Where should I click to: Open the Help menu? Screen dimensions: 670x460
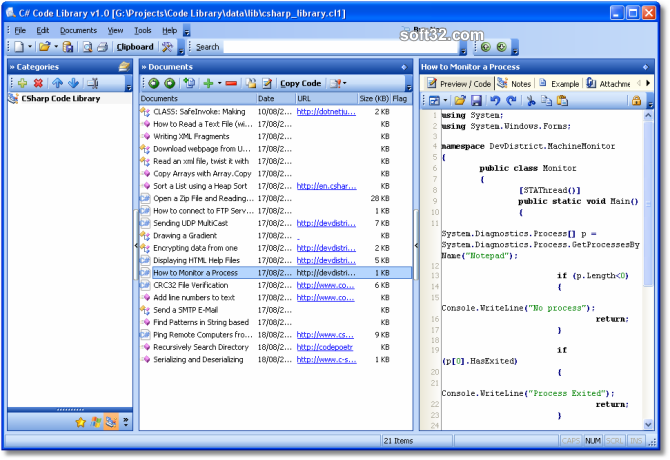click(169, 30)
